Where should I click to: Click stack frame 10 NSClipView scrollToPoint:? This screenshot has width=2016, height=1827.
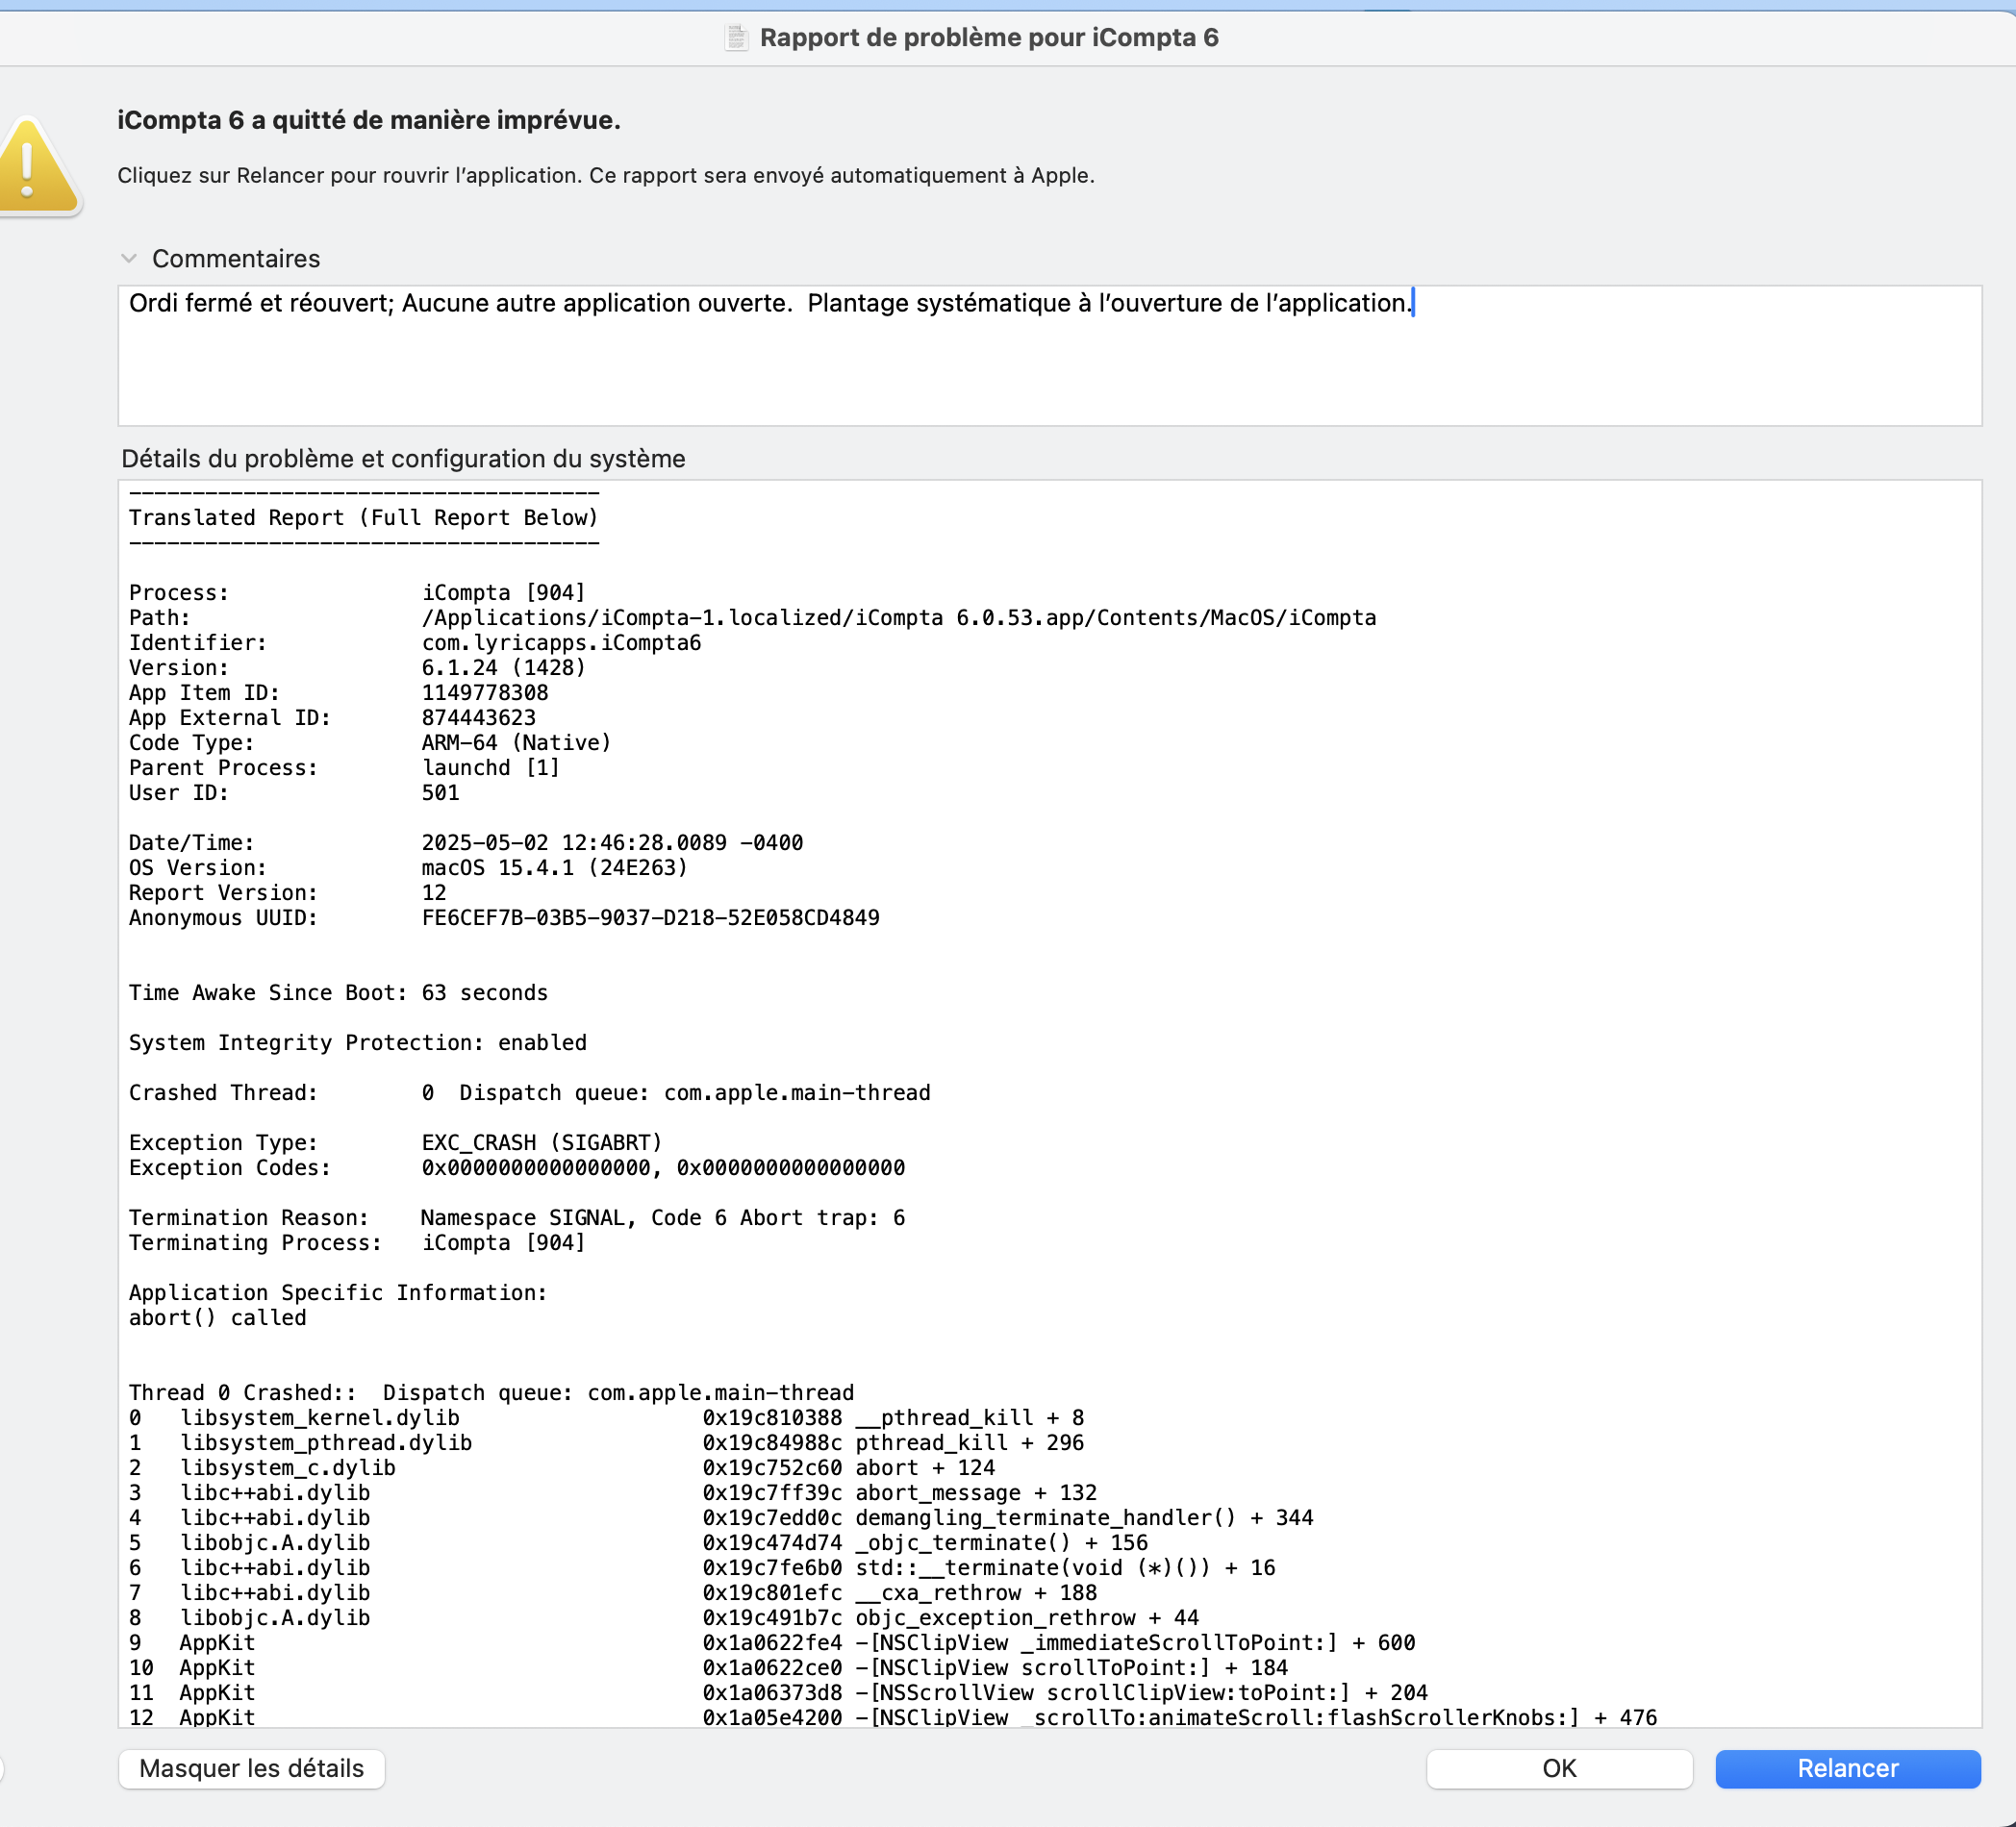[708, 1668]
